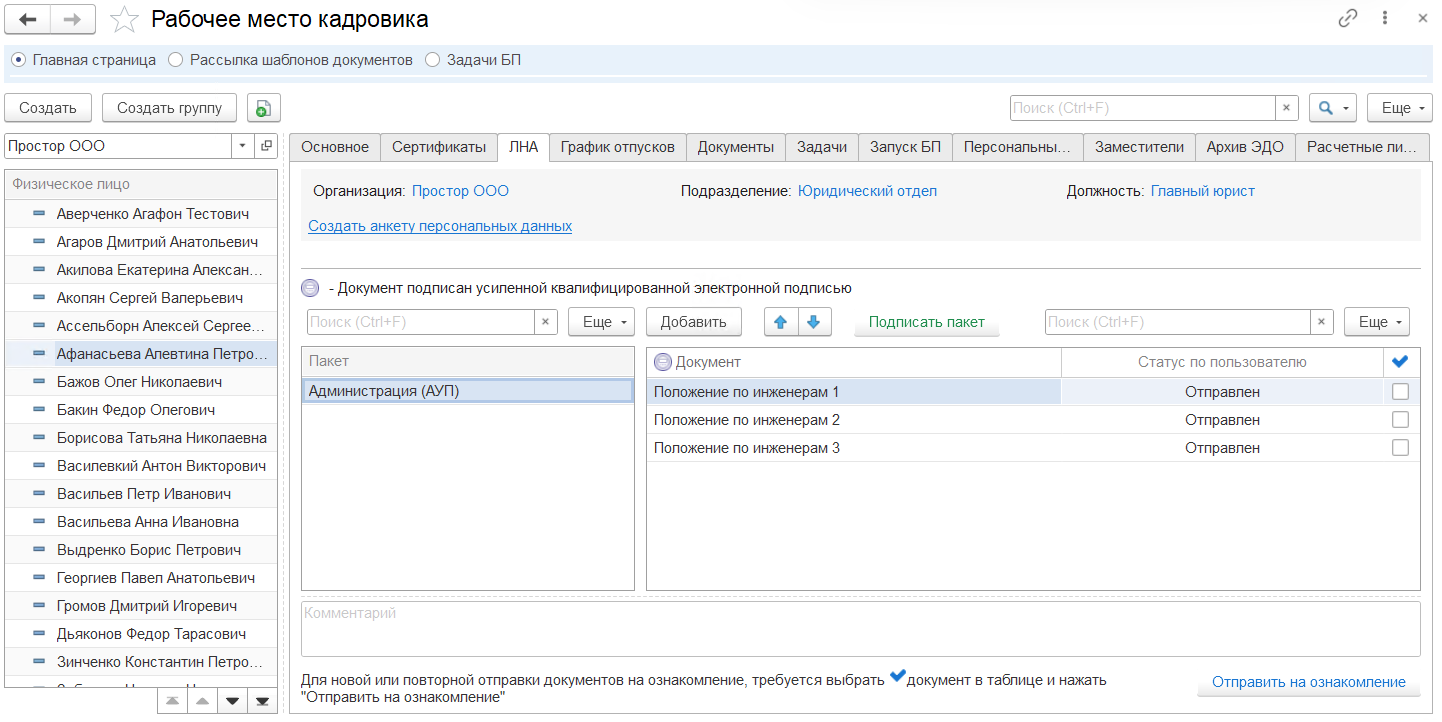Open the Еще menu above the documents table

(x=1378, y=322)
